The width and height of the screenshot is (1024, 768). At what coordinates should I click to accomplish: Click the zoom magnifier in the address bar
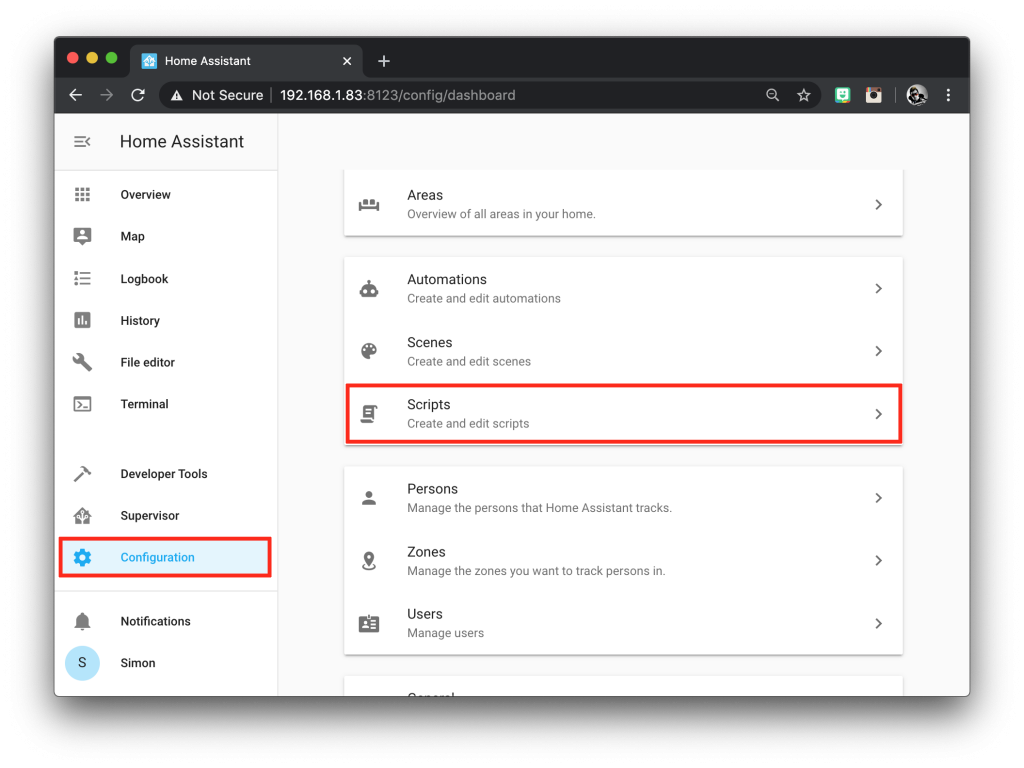pos(773,95)
